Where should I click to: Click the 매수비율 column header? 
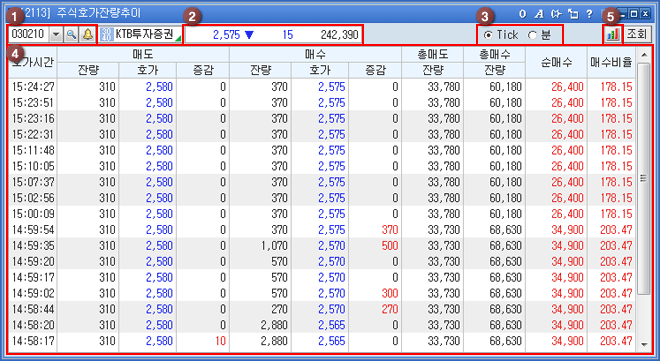click(x=611, y=62)
